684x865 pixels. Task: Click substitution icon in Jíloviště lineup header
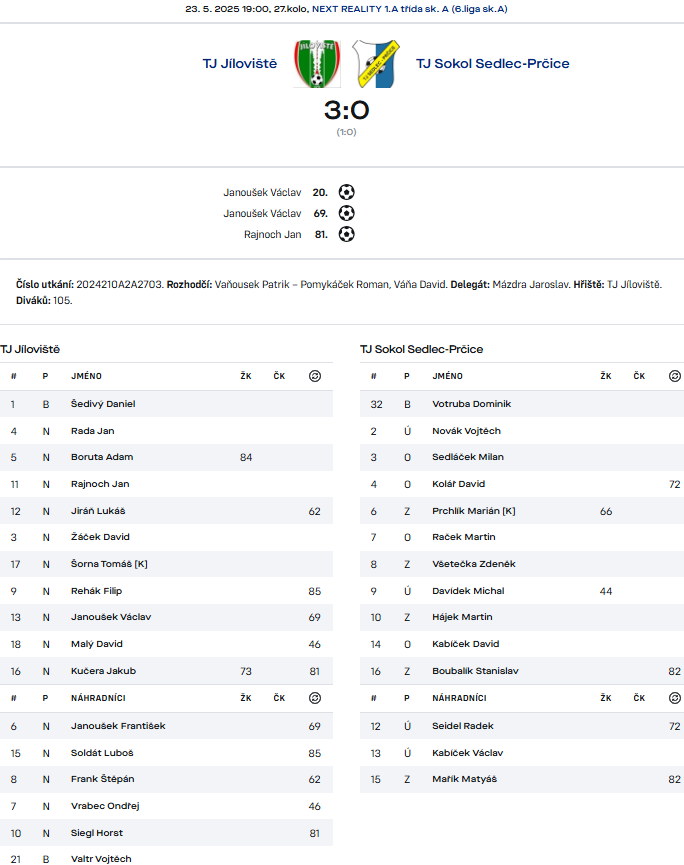(315, 376)
